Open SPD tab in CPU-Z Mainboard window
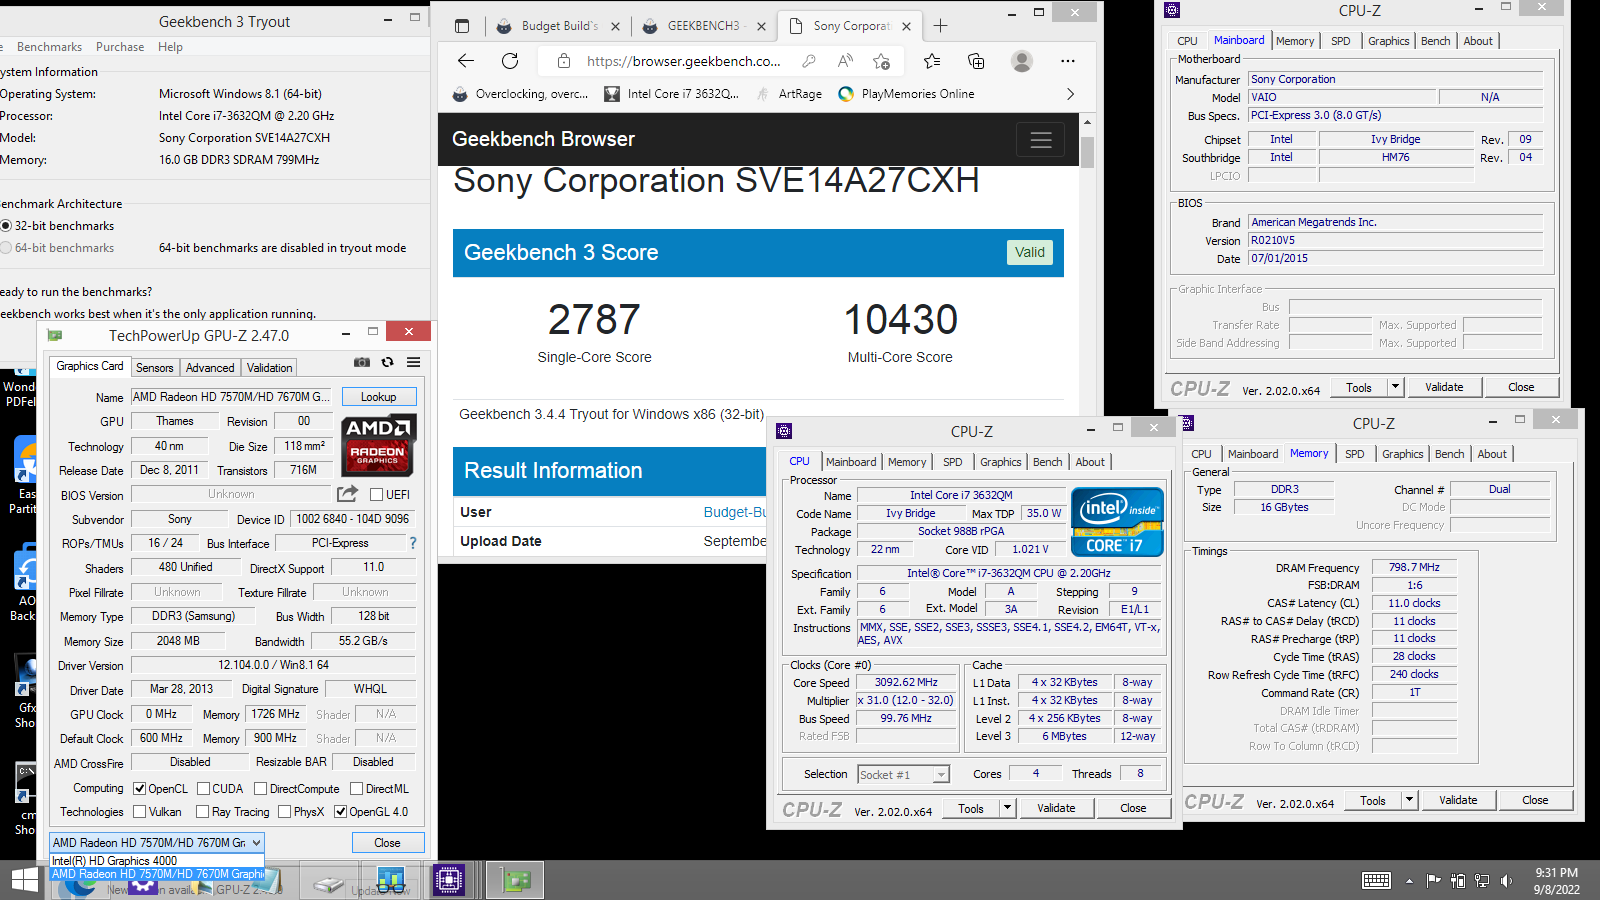1600x900 pixels. click(x=1341, y=41)
